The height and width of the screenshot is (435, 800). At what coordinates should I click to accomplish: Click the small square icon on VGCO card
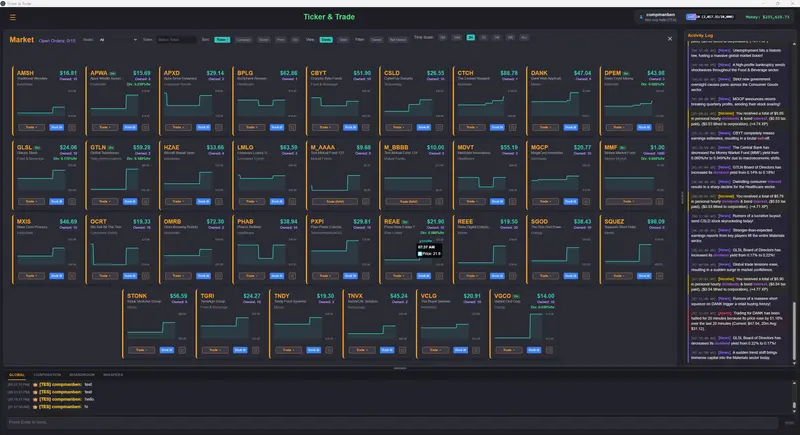pyautogui.click(x=549, y=350)
